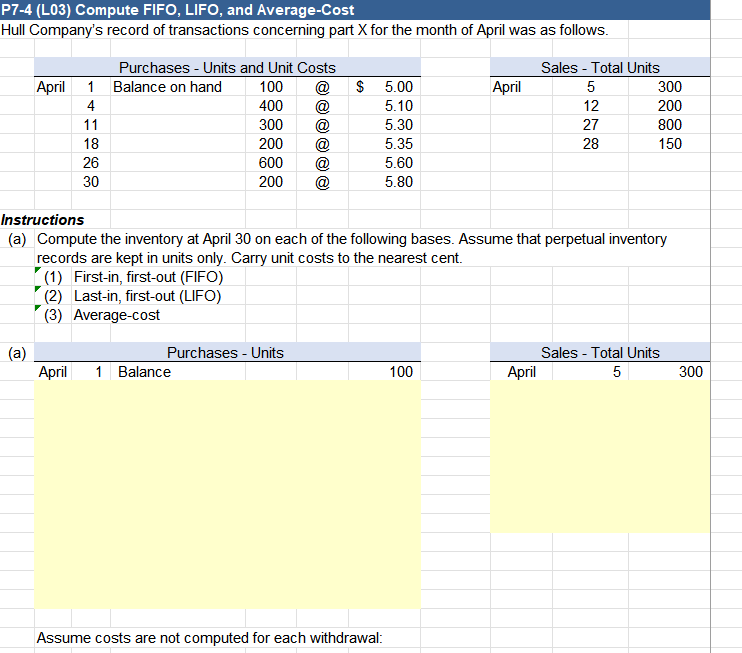The image size is (742, 653).
Task: Select sales date 27 cell
Action: point(591,125)
